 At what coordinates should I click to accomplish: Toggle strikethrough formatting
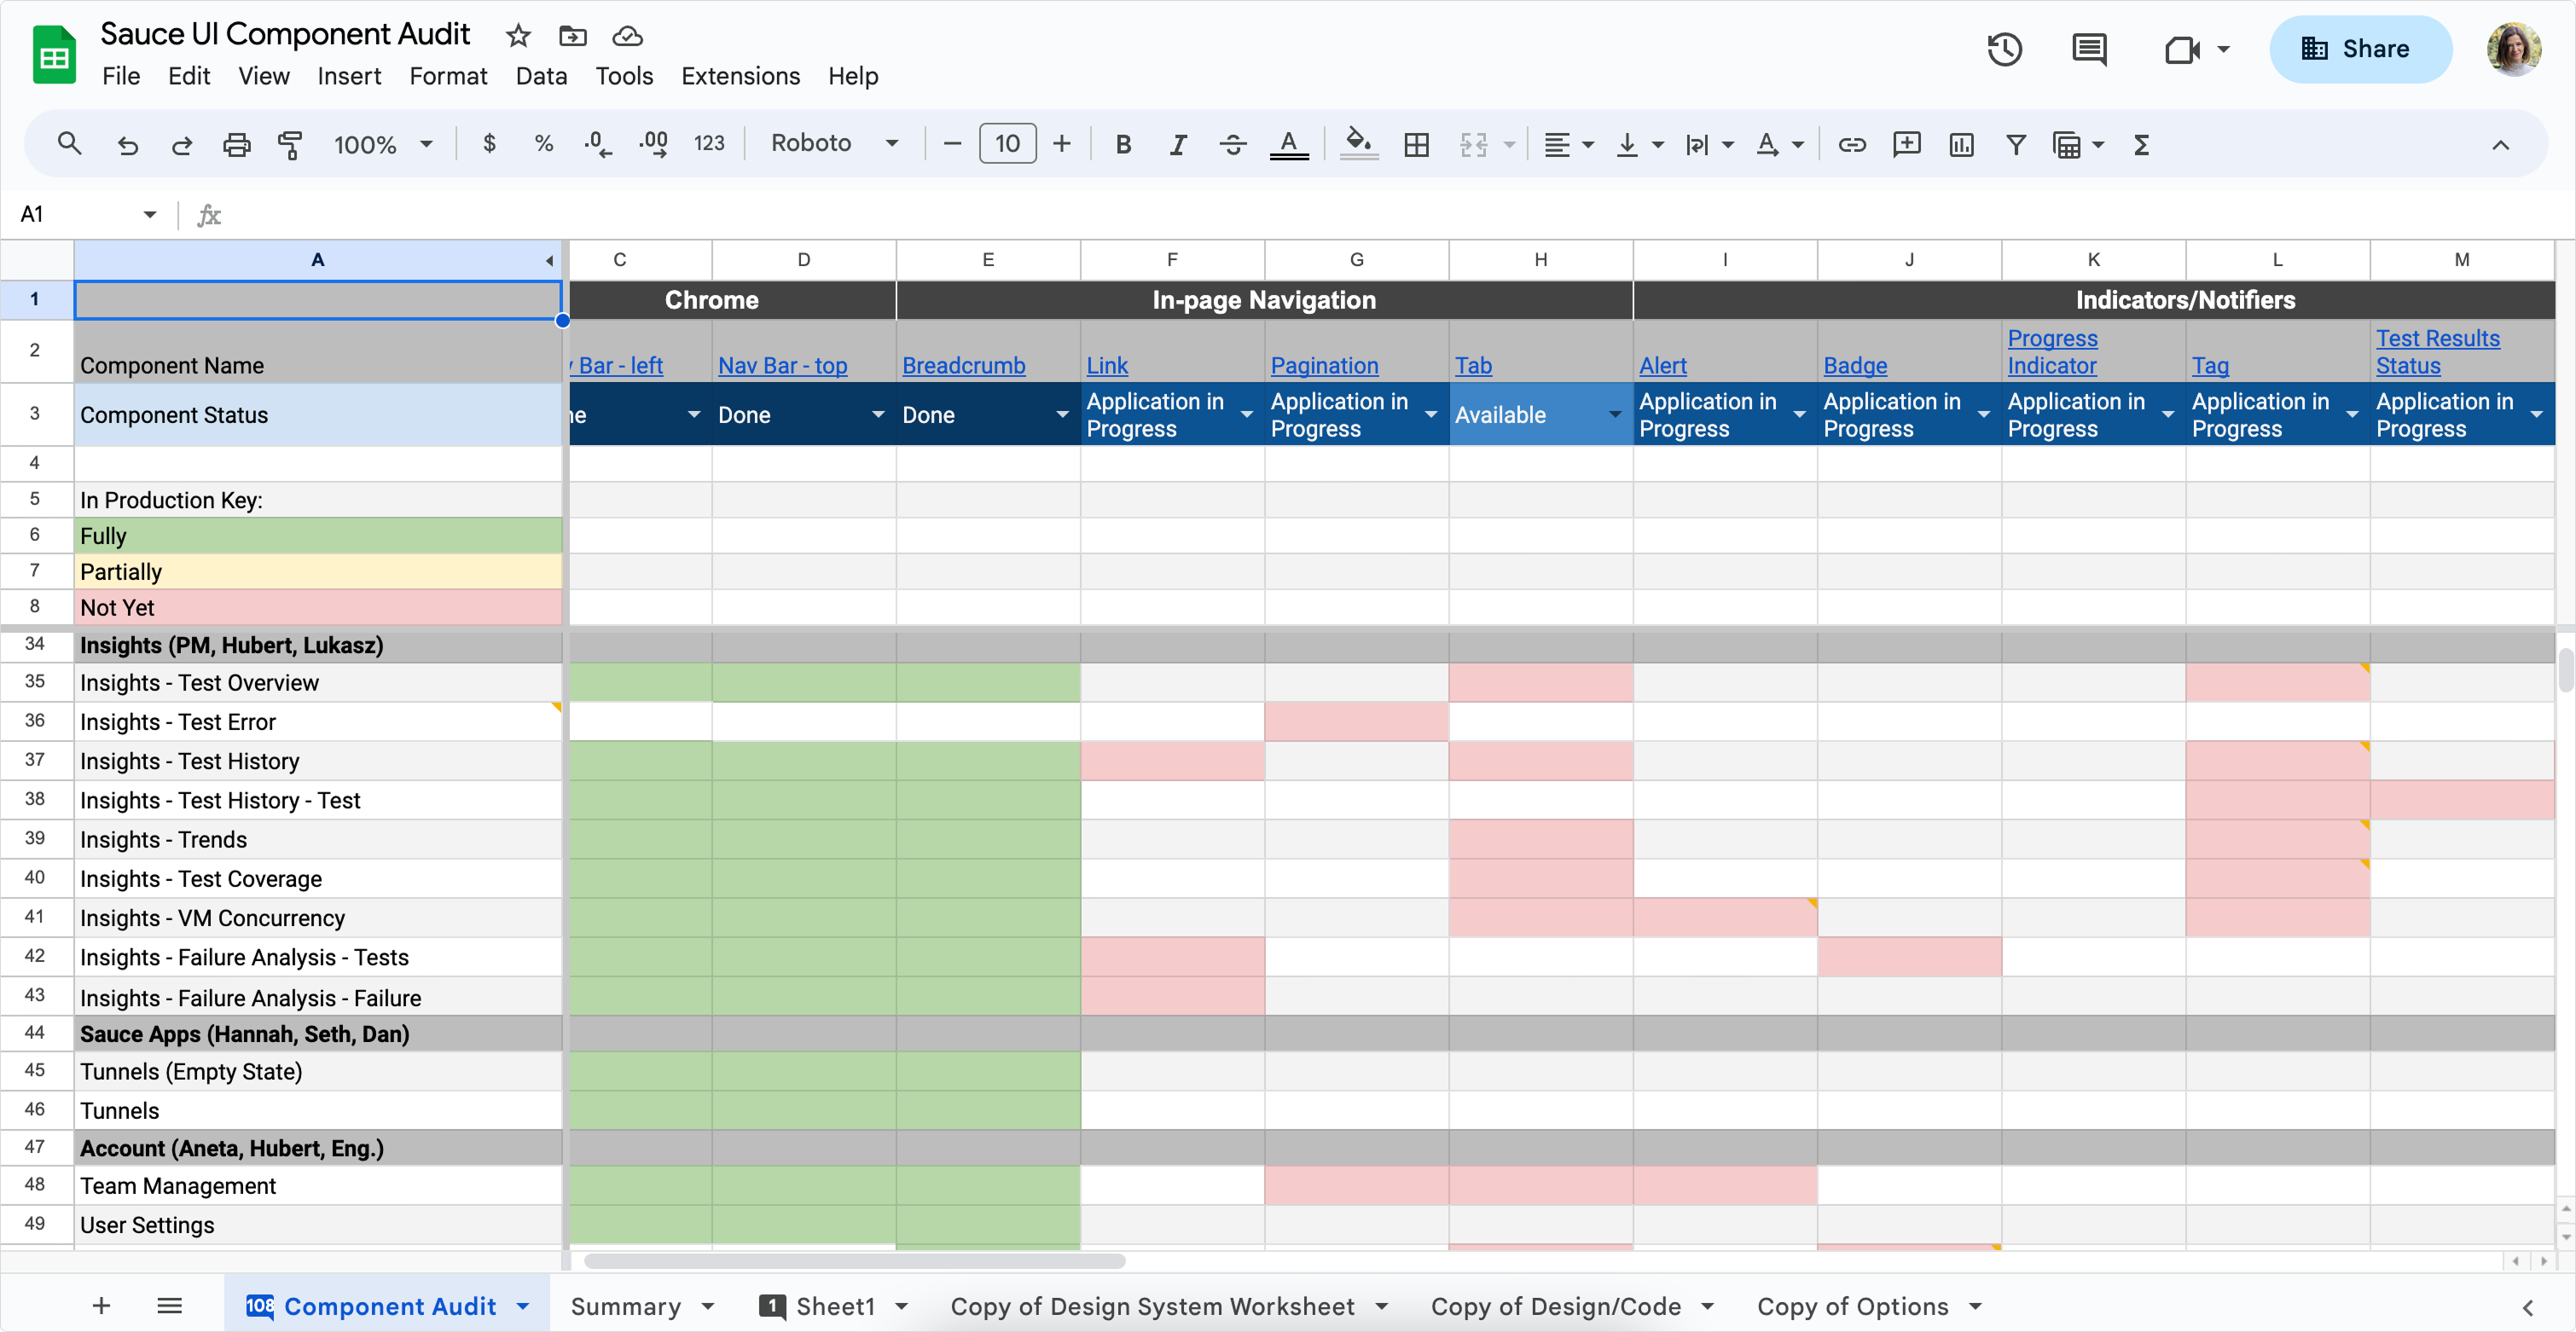click(x=1232, y=144)
